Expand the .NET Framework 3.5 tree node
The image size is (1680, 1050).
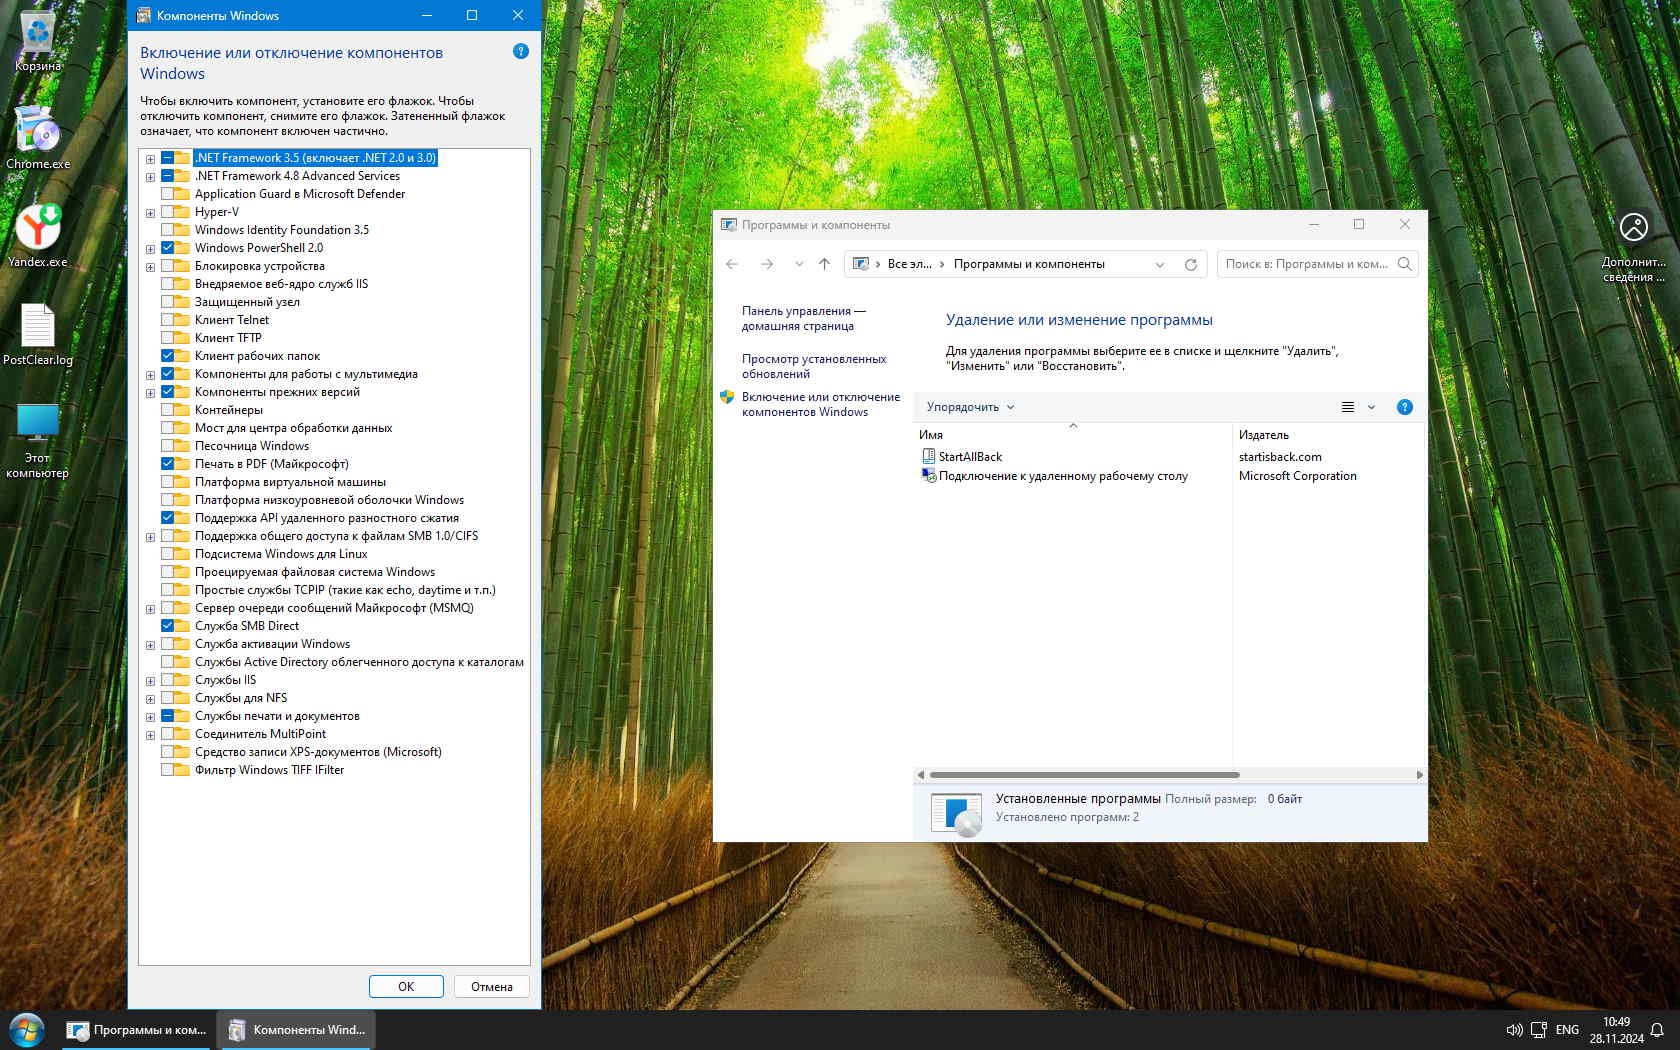(150, 159)
